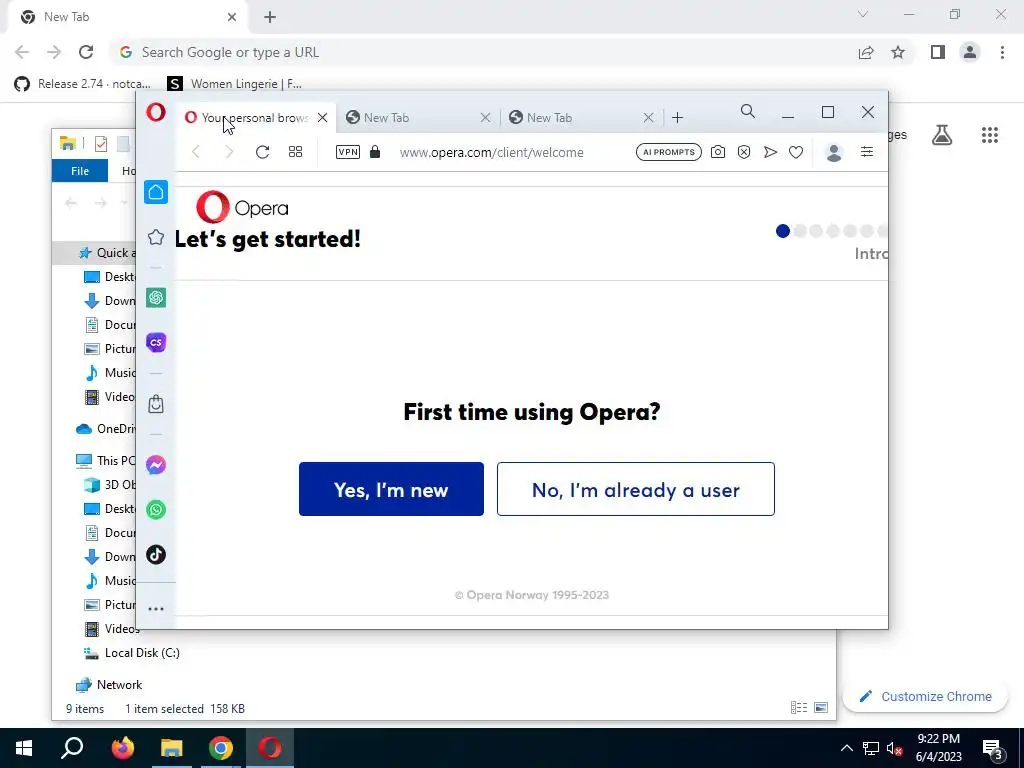Click Opera logo on welcome page
Viewport: 1024px width, 768px height.
[242, 207]
